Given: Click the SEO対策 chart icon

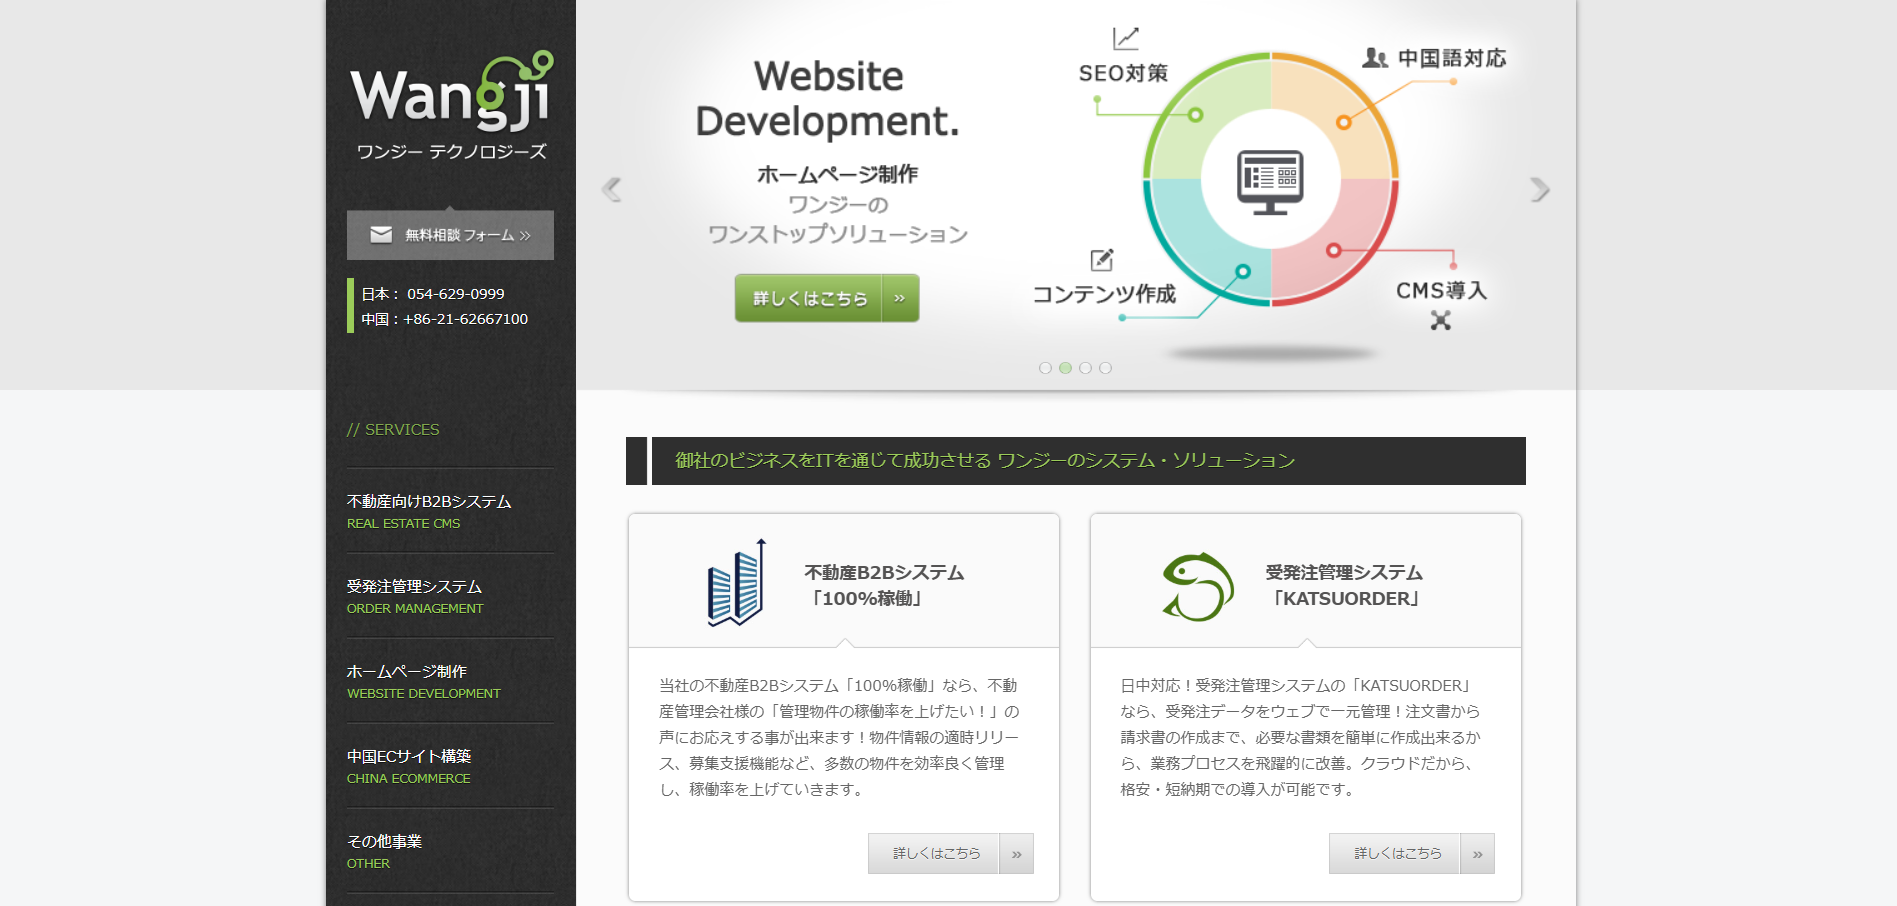Looking at the screenshot, I should (1125, 38).
